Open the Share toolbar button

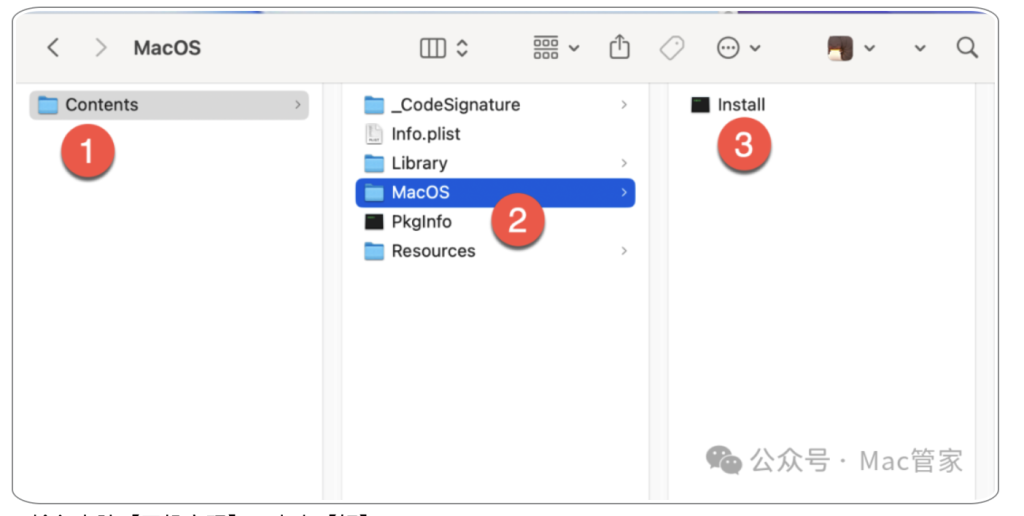click(620, 47)
